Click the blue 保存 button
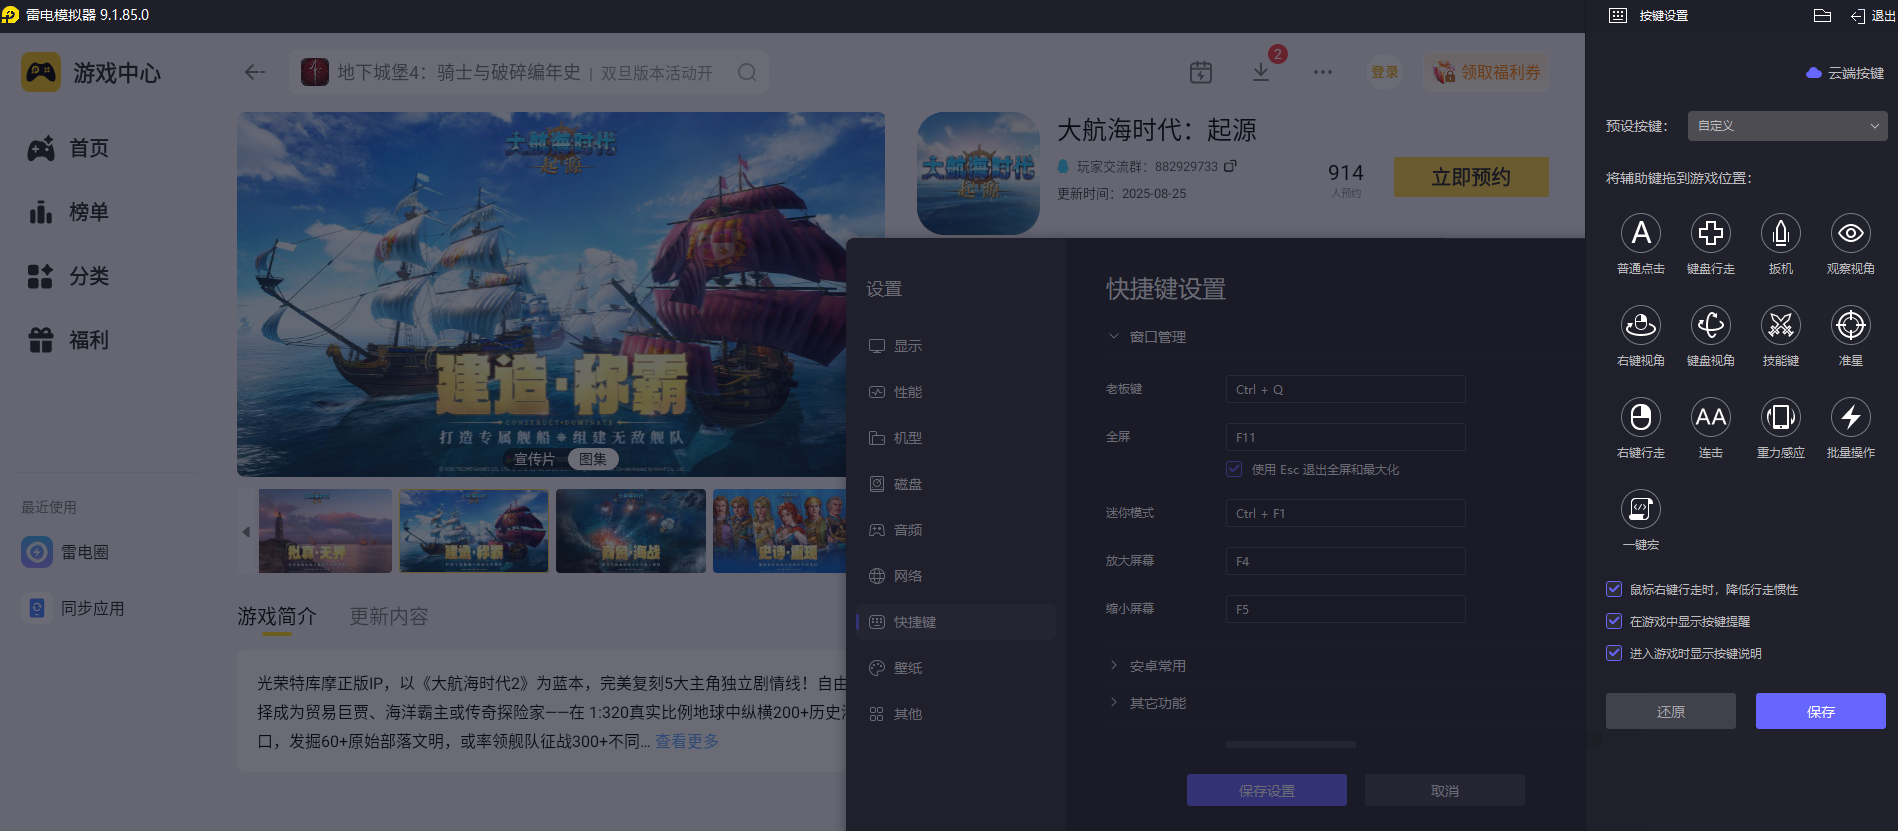This screenshot has height=831, width=1898. (x=1820, y=711)
